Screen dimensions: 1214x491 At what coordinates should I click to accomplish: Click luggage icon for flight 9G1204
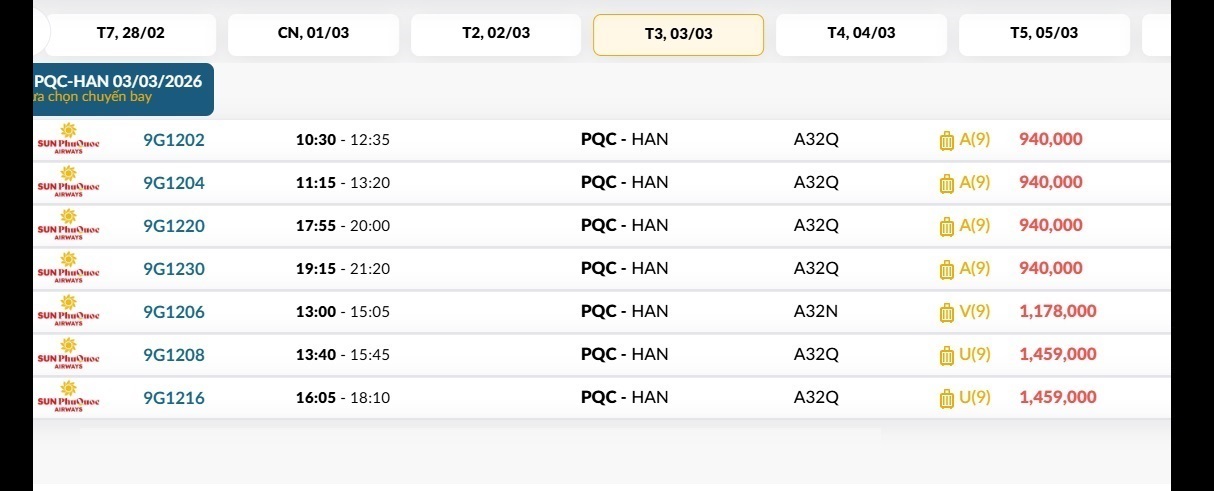(946, 184)
